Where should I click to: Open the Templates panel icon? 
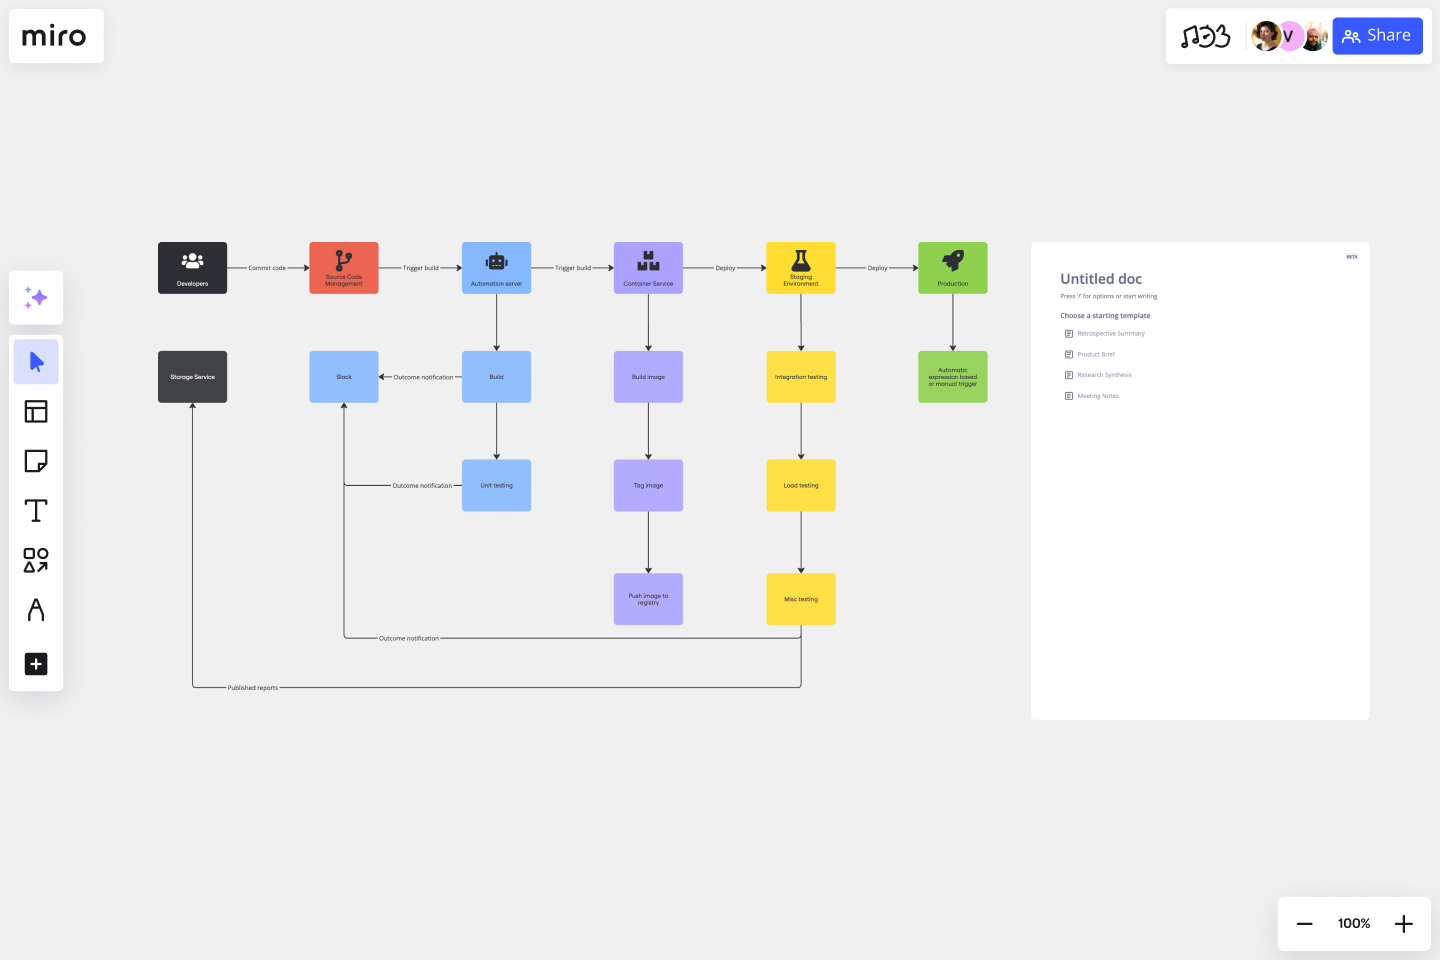coord(36,411)
